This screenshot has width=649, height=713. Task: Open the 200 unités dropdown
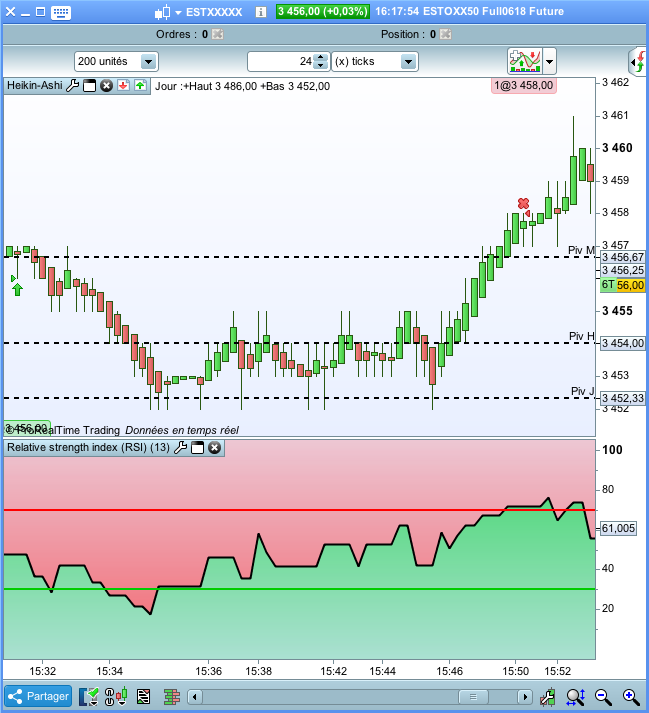116,61
